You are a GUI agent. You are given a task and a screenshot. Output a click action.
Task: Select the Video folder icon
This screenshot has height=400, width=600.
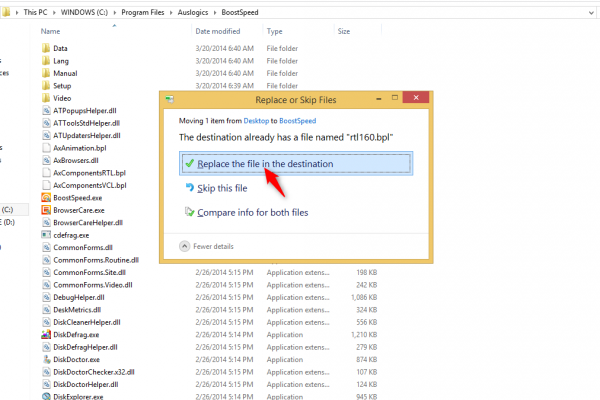pos(46,98)
